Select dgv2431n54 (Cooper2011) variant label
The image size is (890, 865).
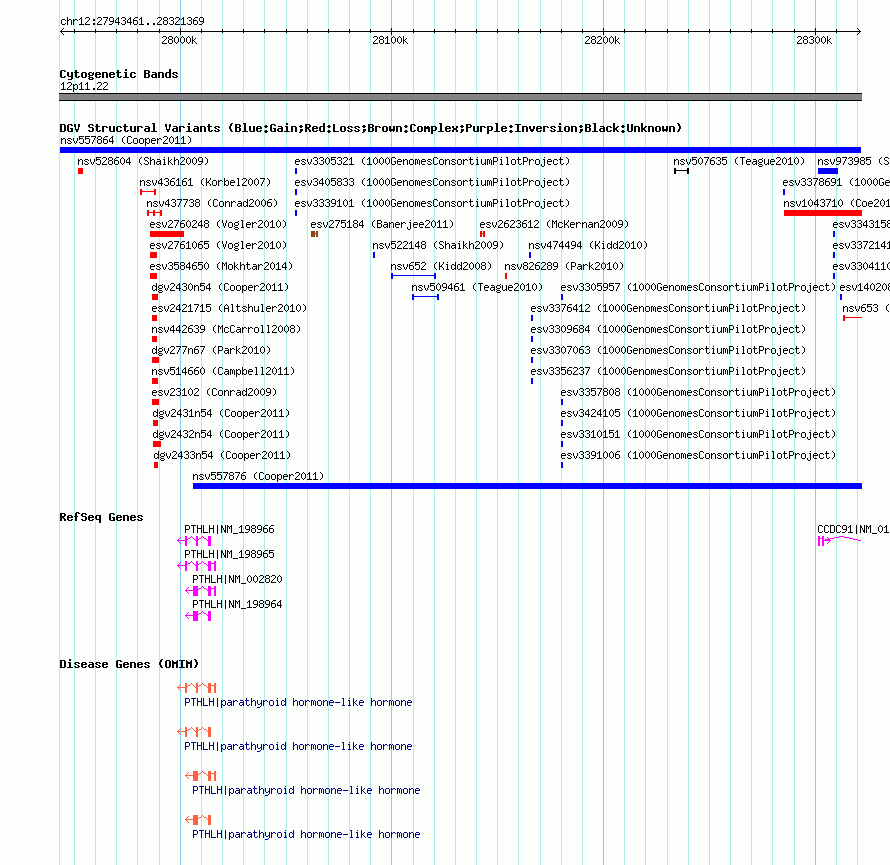221,413
